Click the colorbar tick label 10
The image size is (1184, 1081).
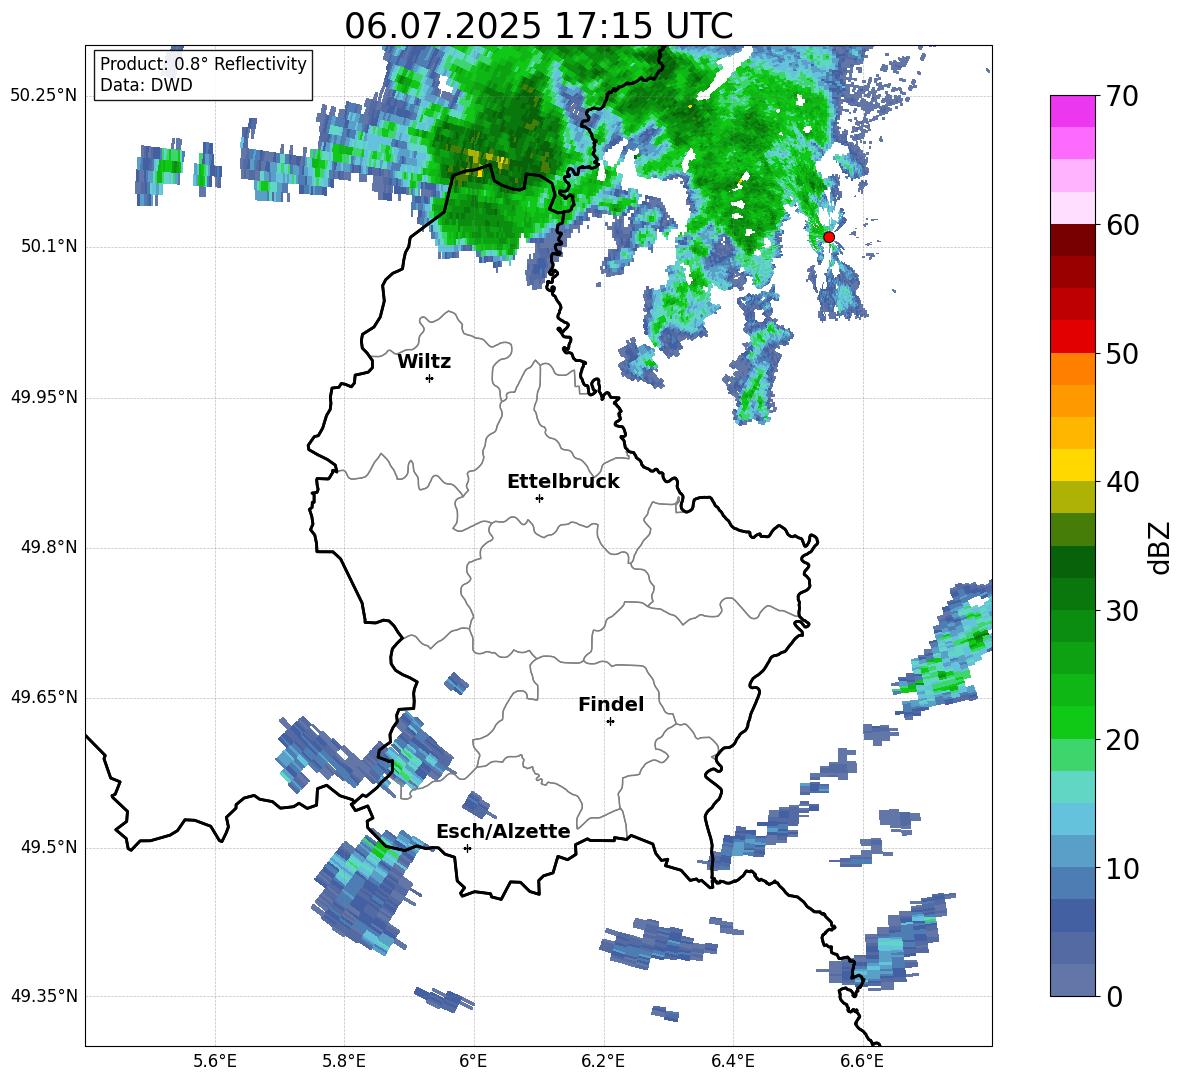click(1122, 868)
